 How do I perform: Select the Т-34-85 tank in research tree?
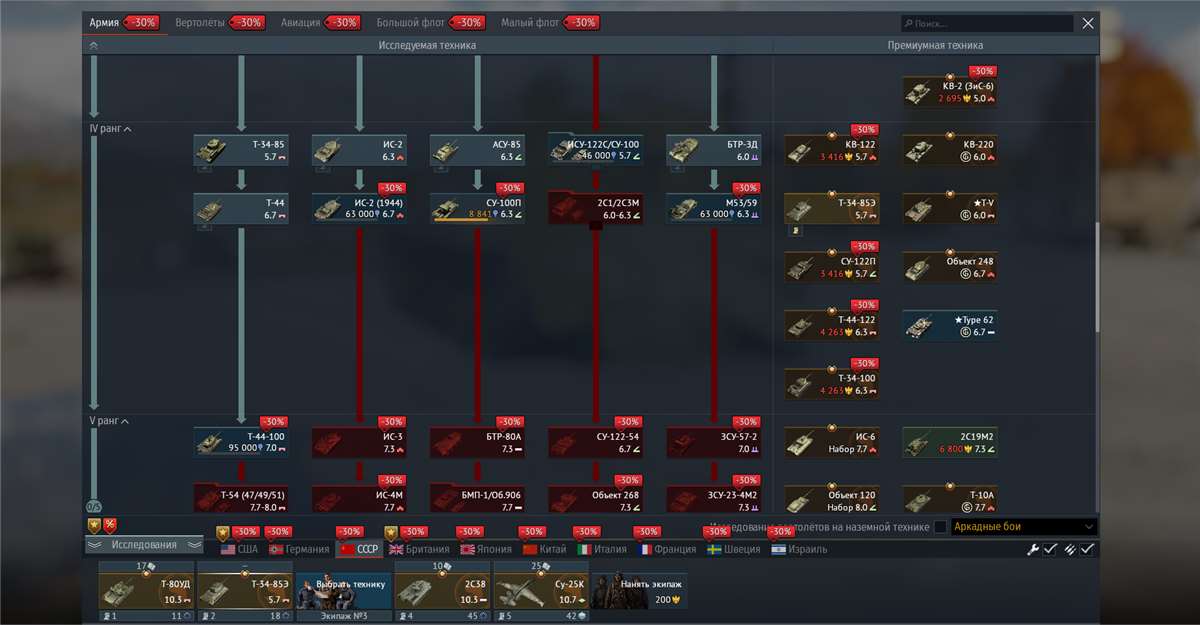[x=241, y=150]
